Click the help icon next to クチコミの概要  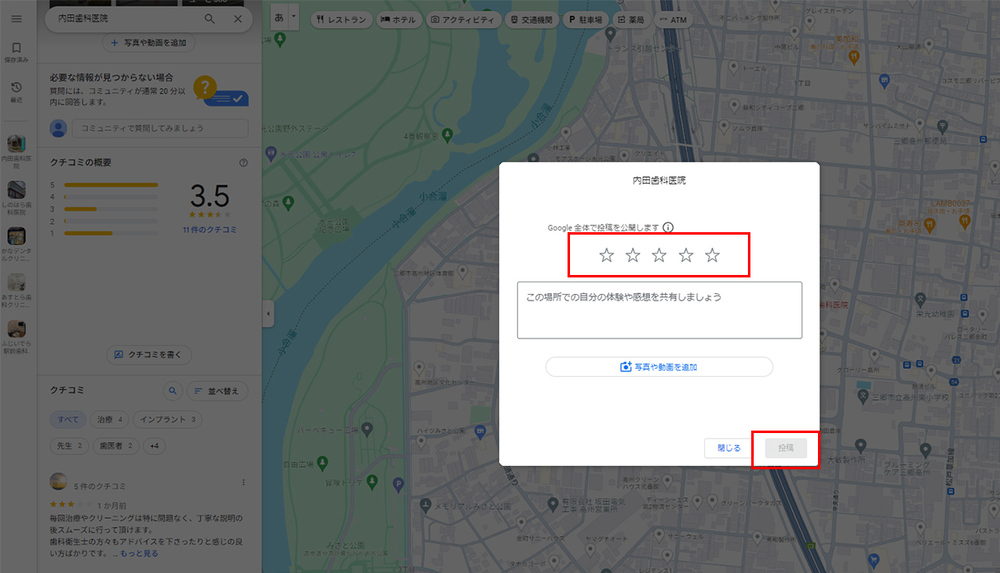click(x=243, y=163)
